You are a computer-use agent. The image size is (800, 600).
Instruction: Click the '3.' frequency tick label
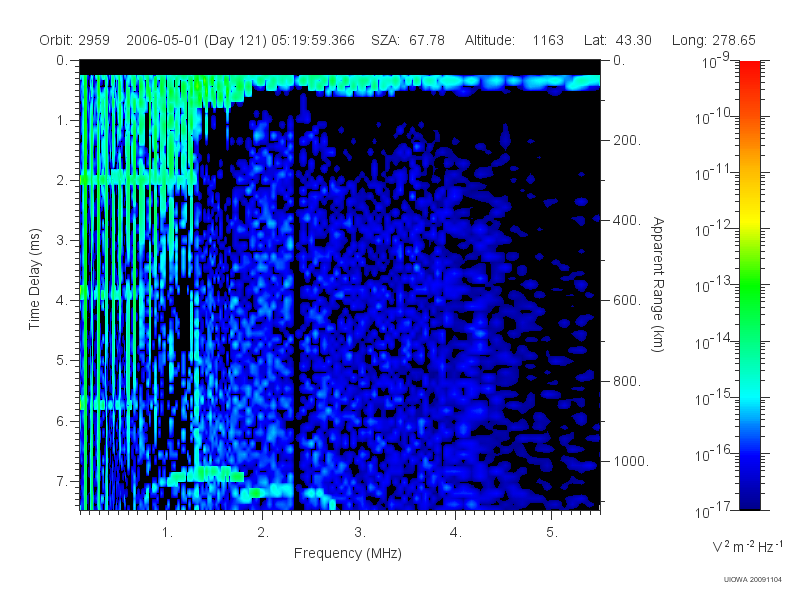point(360,533)
